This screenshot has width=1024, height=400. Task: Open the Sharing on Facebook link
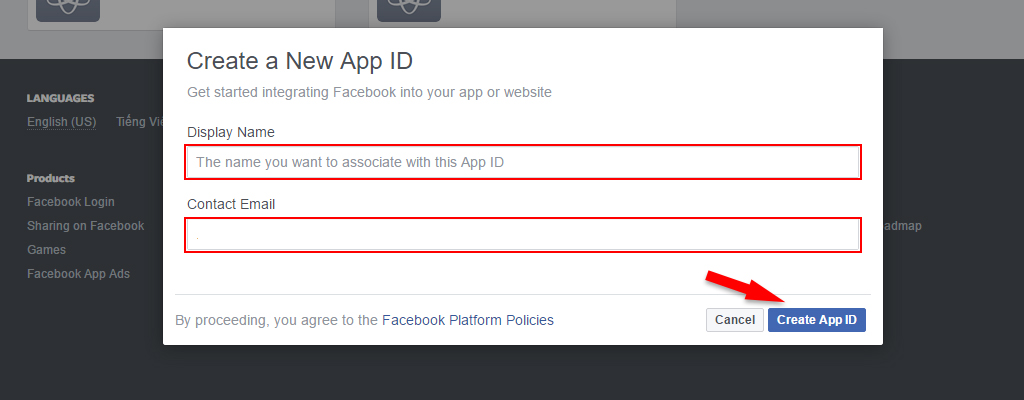point(86,225)
